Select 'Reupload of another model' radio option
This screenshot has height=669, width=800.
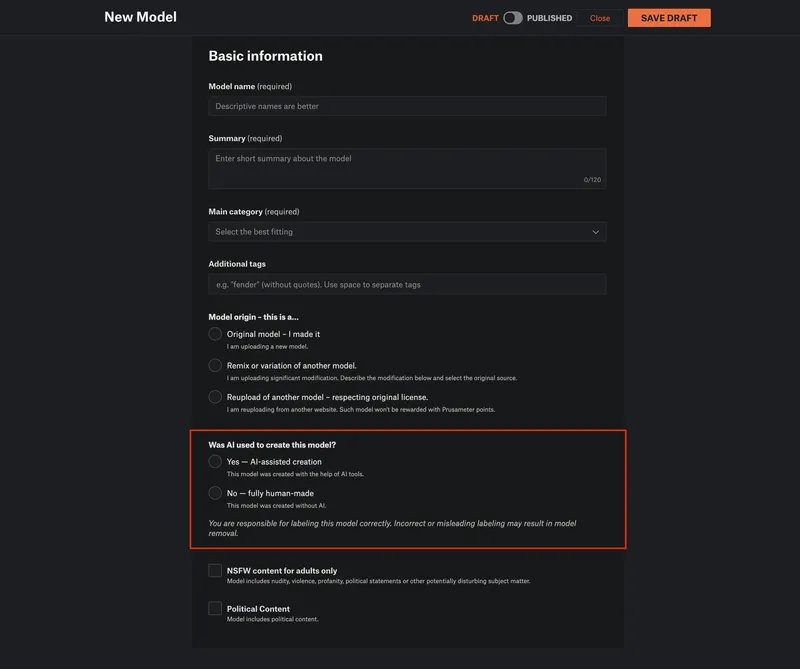[x=215, y=397]
